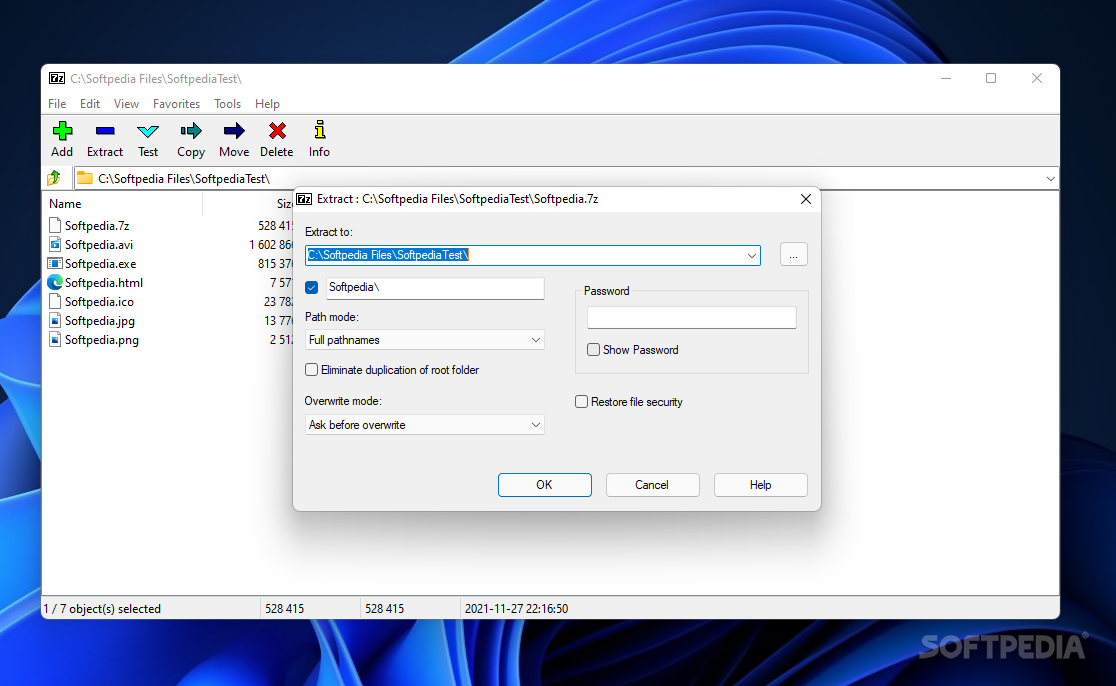Click the Move toolbar icon
Viewport: 1116px width, 686px height.
[x=234, y=131]
